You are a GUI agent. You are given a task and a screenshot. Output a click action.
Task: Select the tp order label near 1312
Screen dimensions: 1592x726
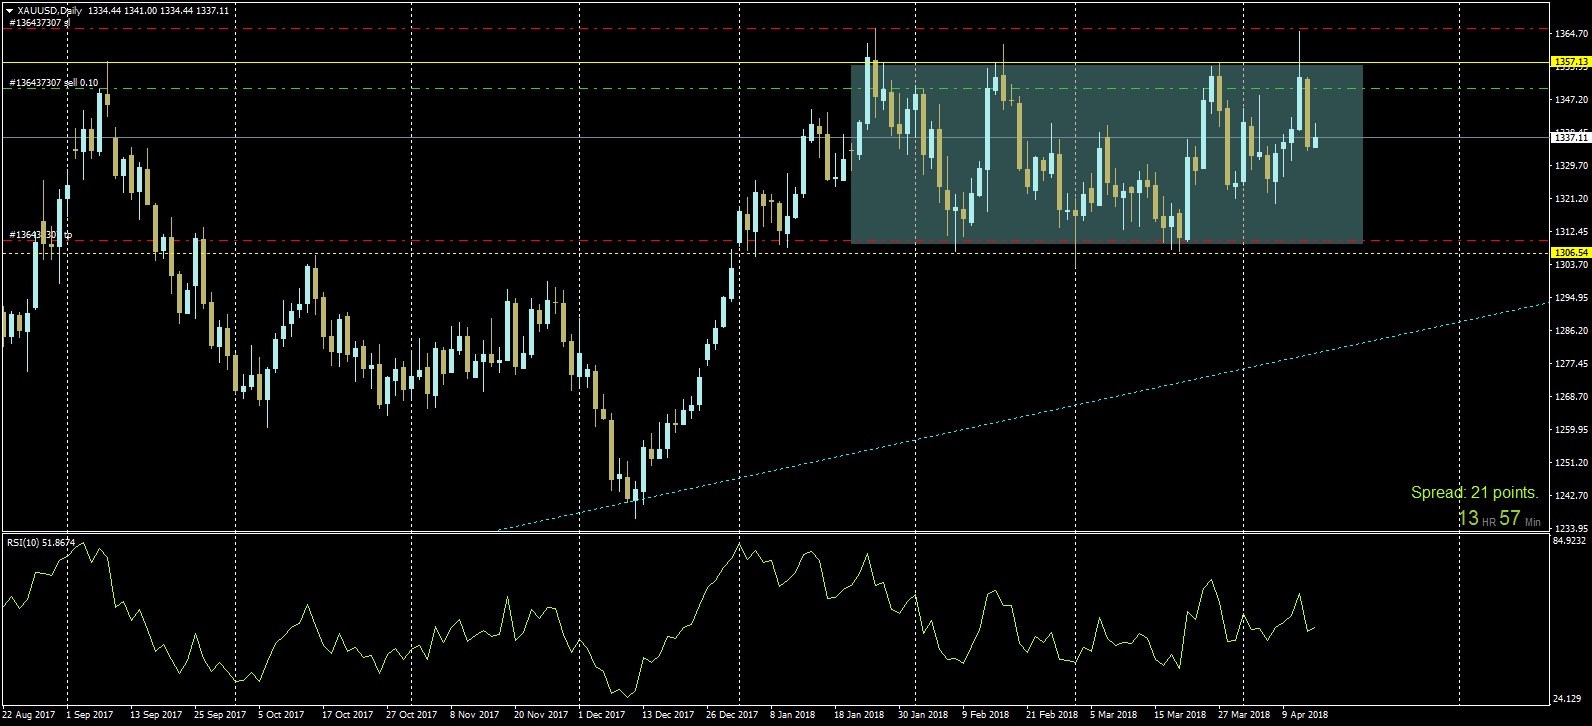click(x=41, y=235)
